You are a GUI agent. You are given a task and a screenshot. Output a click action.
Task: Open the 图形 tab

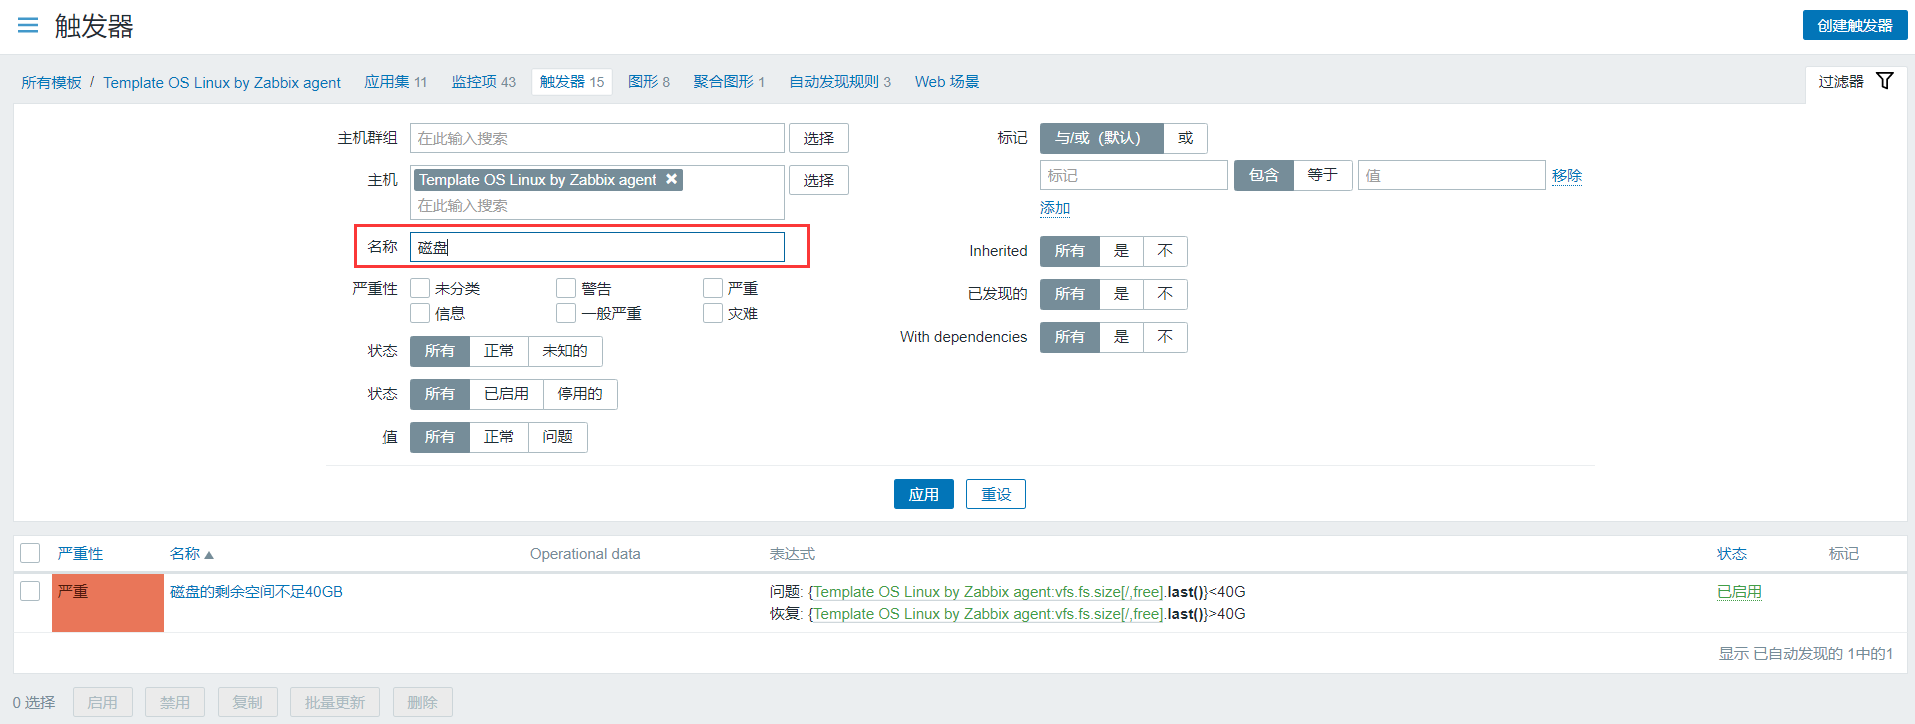[643, 82]
